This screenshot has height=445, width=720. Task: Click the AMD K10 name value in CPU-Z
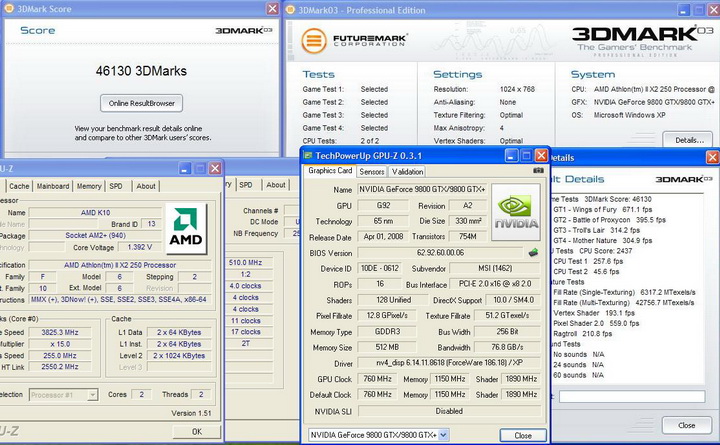(95, 213)
